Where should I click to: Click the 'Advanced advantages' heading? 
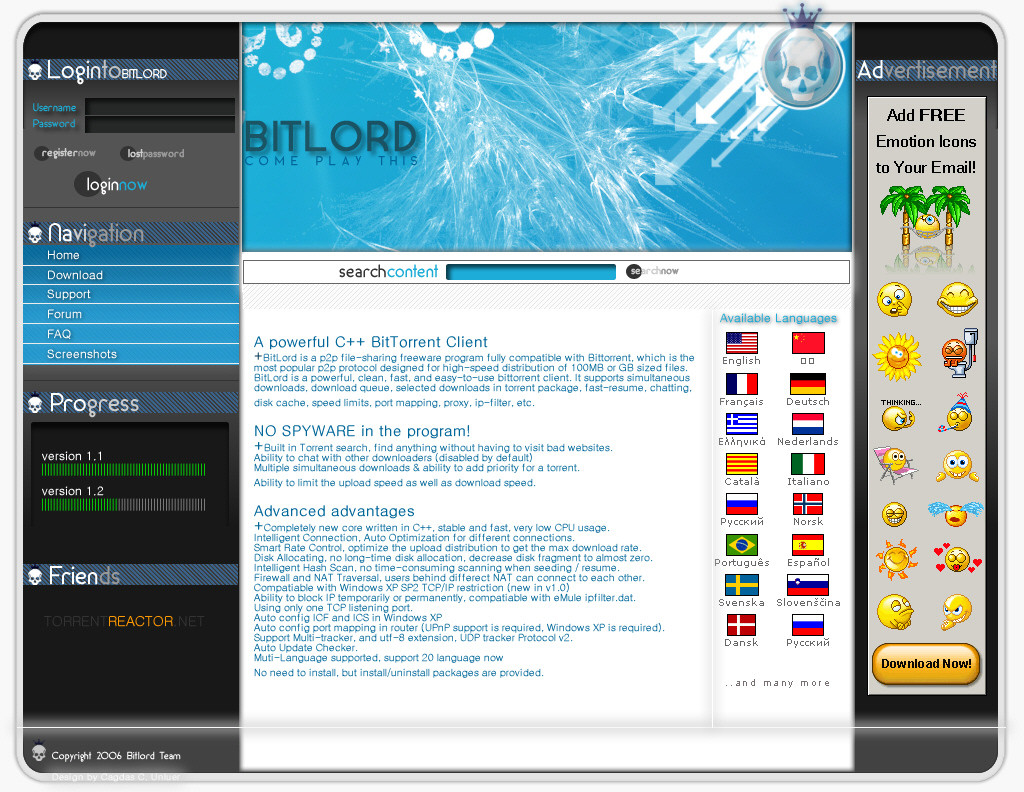pos(334,511)
